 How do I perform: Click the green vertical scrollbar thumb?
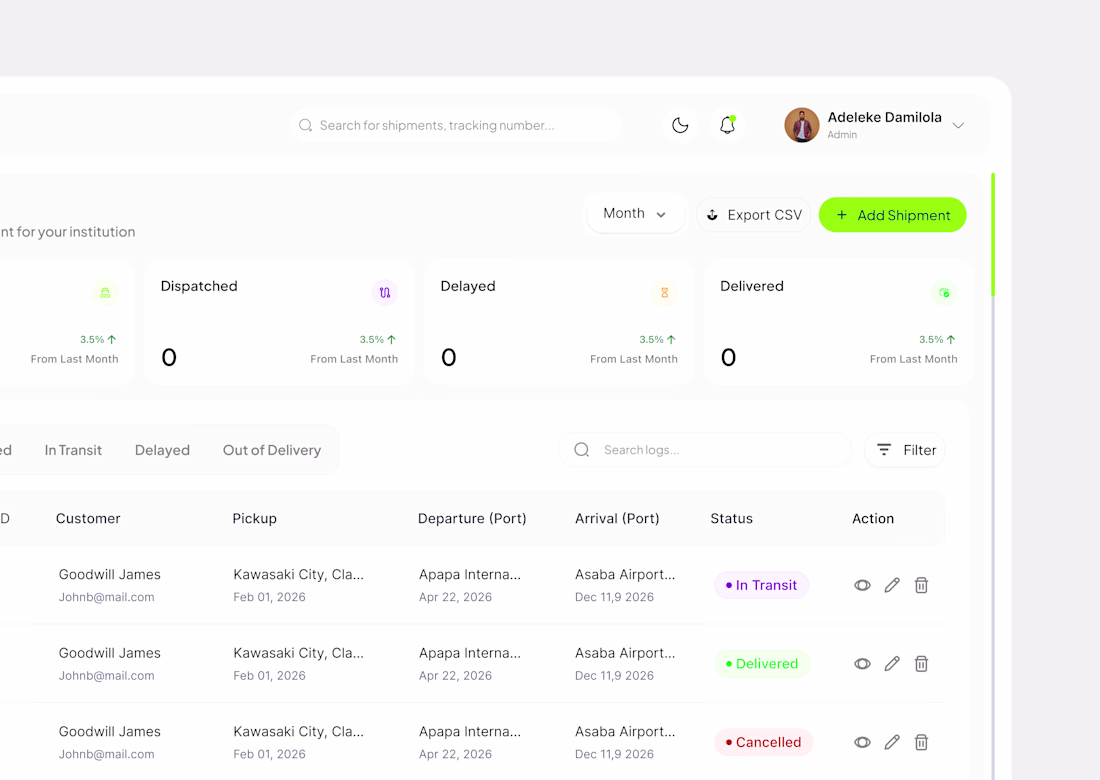click(x=993, y=235)
